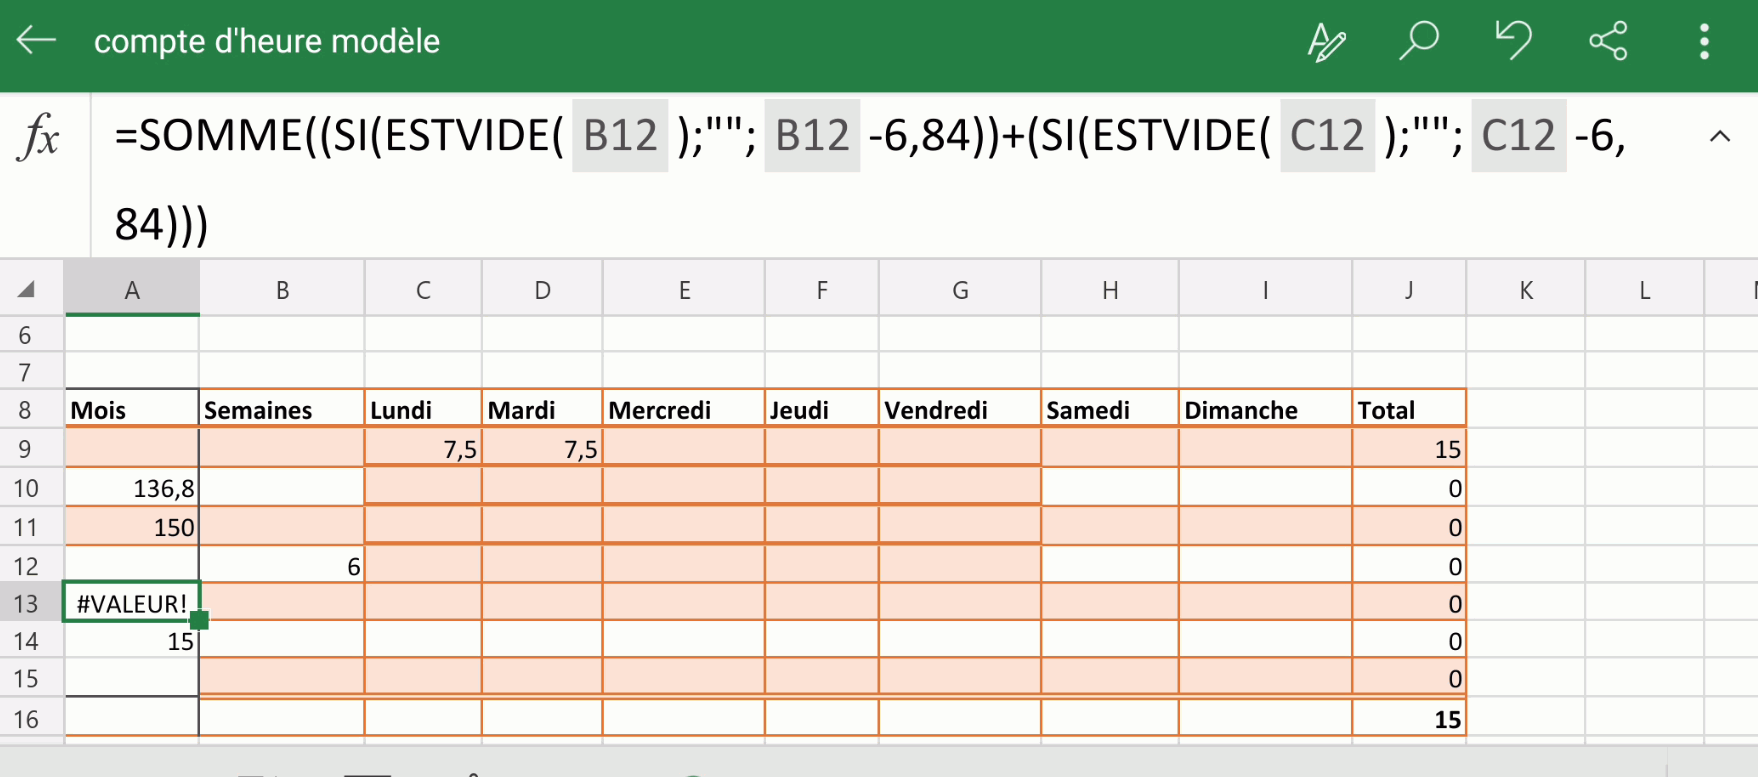The width and height of the screenshot is (1758, 777).
Task: Collapse the formula bar chevron
Action: pos(1719,136)
